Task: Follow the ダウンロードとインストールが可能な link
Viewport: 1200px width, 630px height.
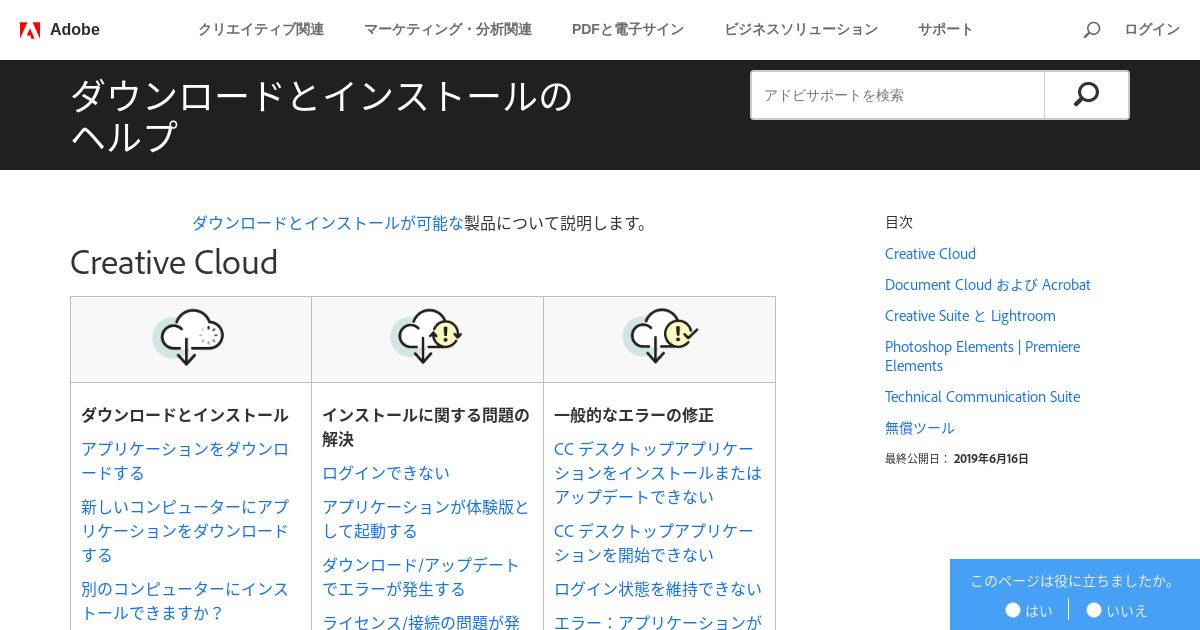Action: click(x=328, y=223)
